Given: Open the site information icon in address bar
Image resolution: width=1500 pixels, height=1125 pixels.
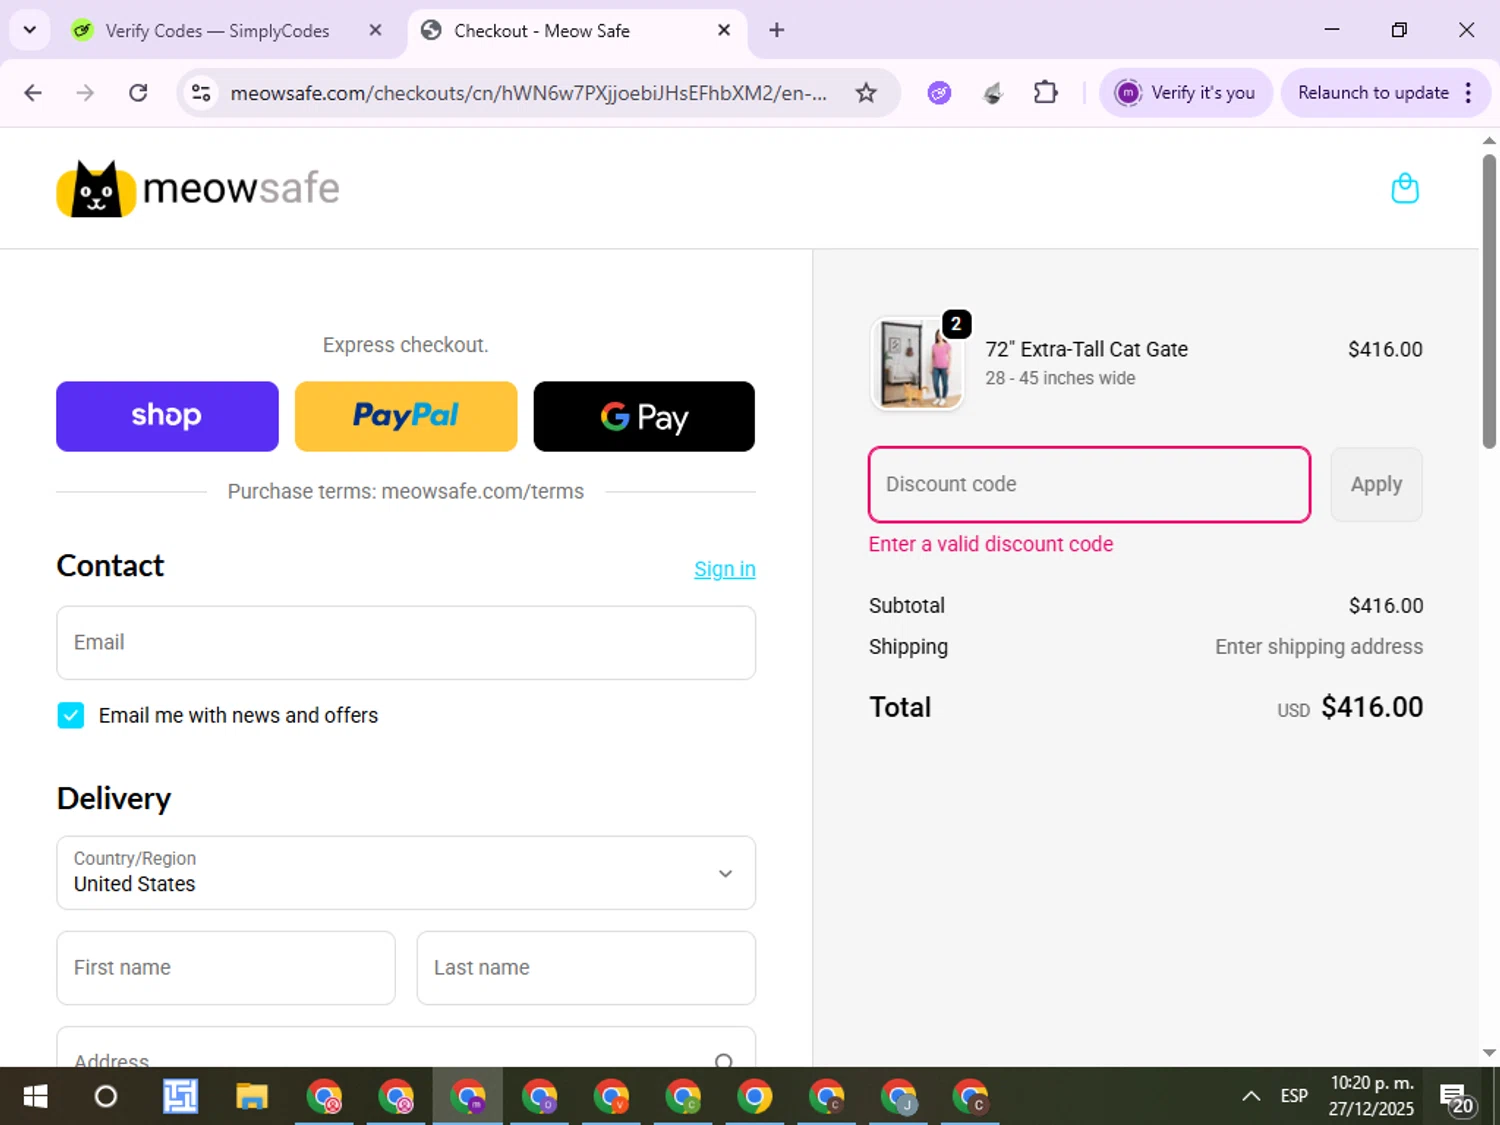Looking at the screenshot, I should pos(201,93).
